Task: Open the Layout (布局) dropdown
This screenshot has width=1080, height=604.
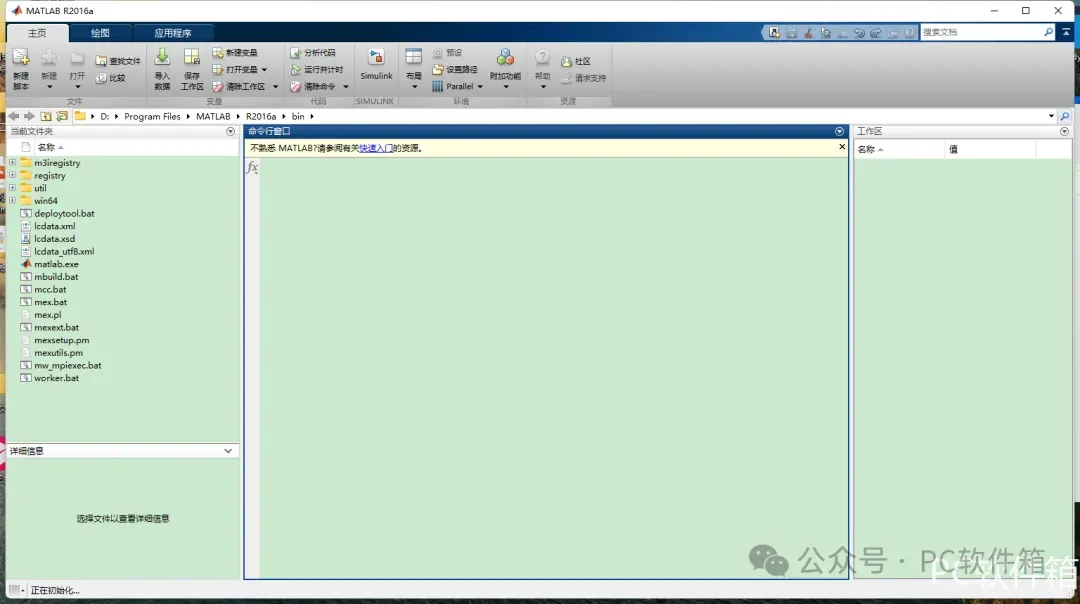Action: click(414, 87)
